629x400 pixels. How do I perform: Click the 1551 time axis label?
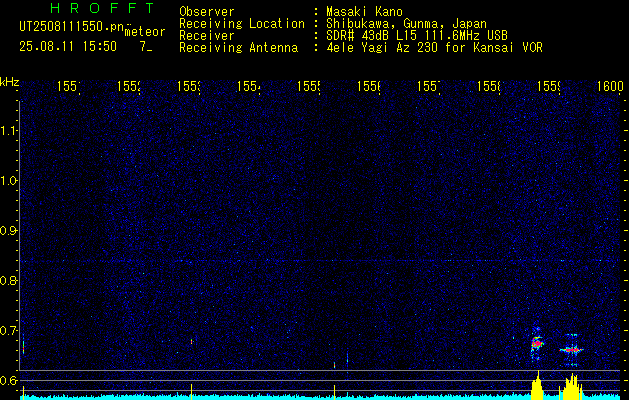pyautogui.click(x=69, y=86)
